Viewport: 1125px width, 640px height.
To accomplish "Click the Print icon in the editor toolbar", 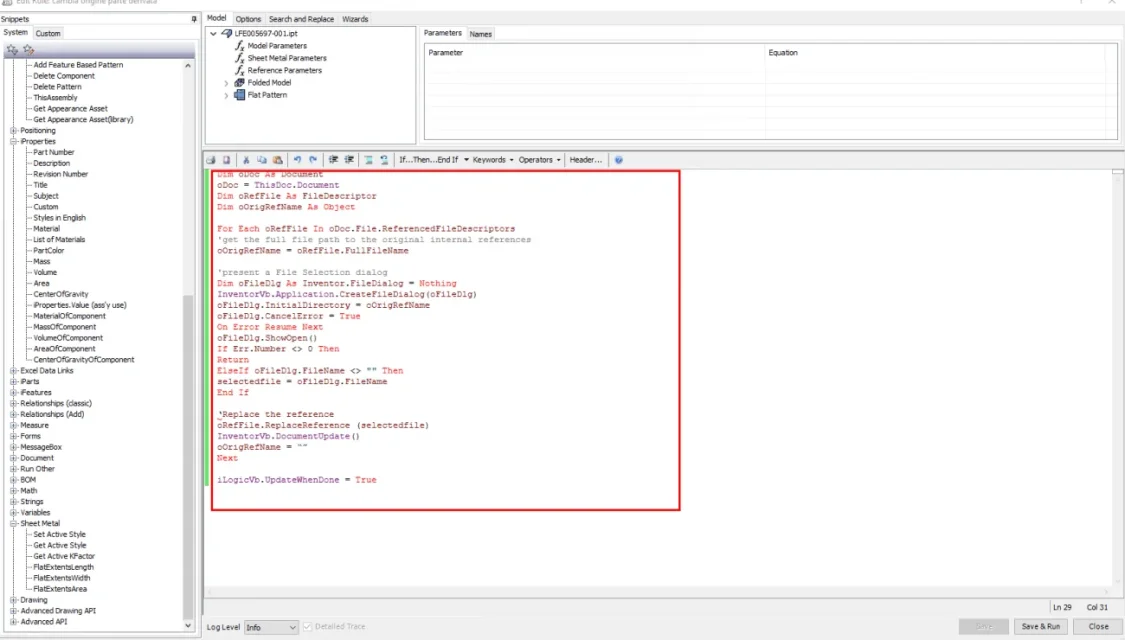I will [211, 160].
